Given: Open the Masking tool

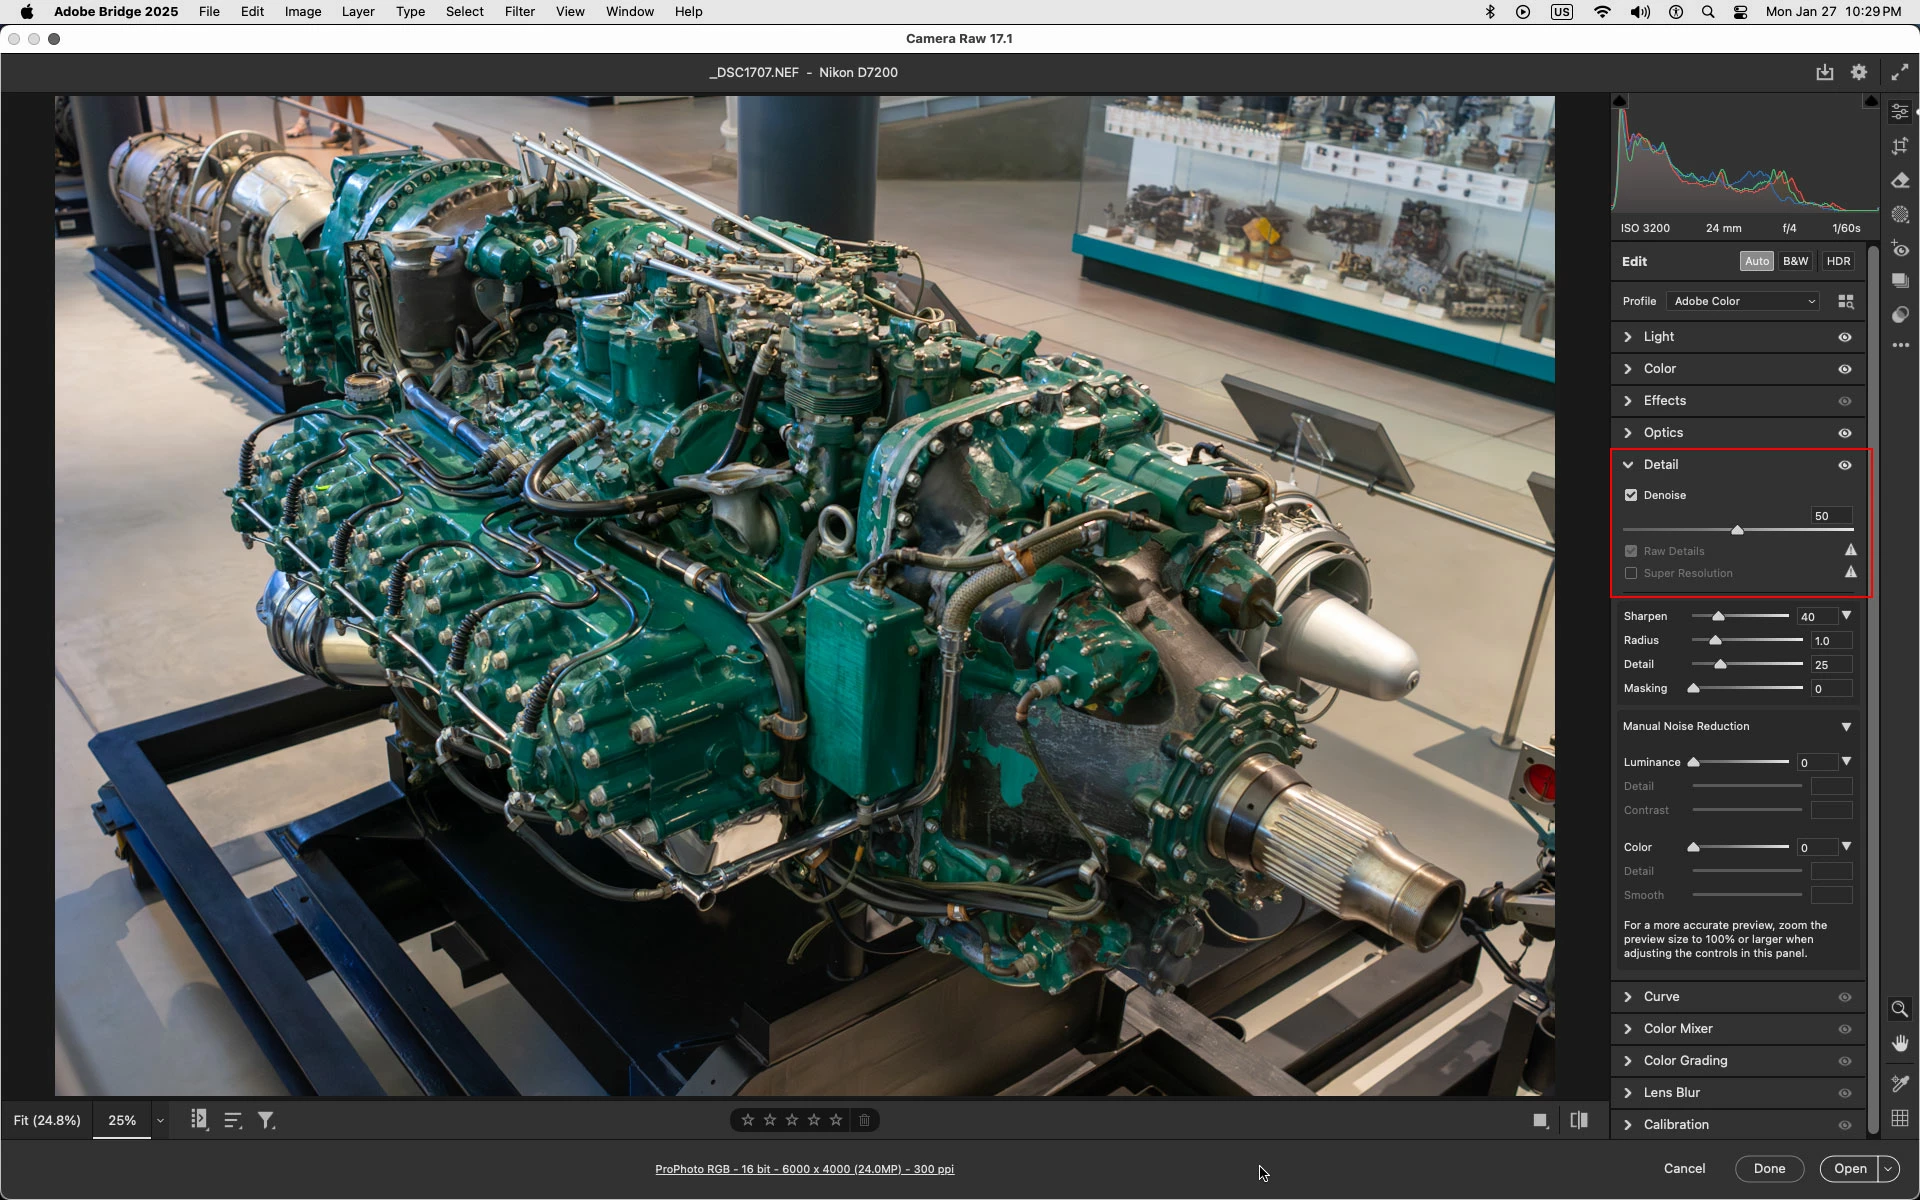Looking at the screenshot, I should pyautogui.click(x=1900, y=215).
